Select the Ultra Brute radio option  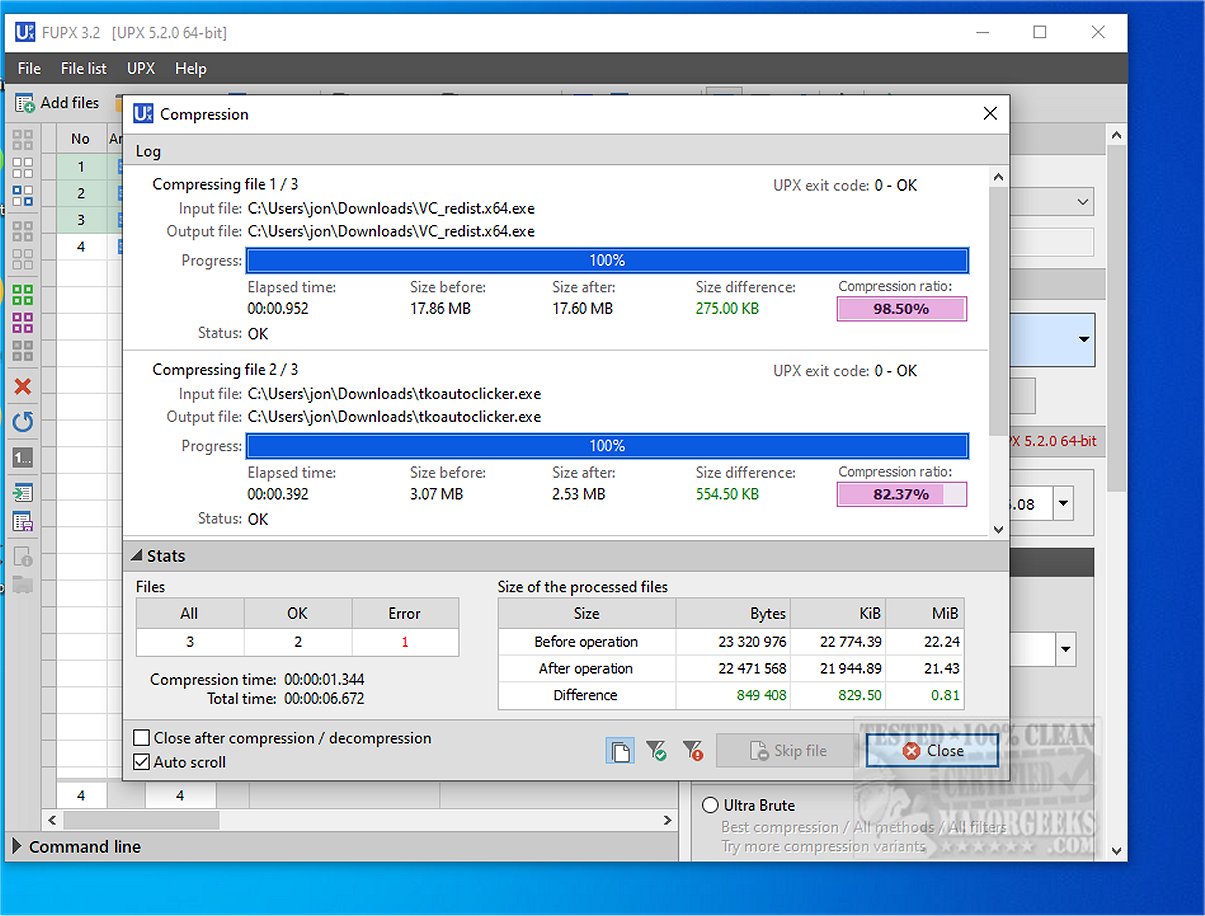[x=710, y=805]
